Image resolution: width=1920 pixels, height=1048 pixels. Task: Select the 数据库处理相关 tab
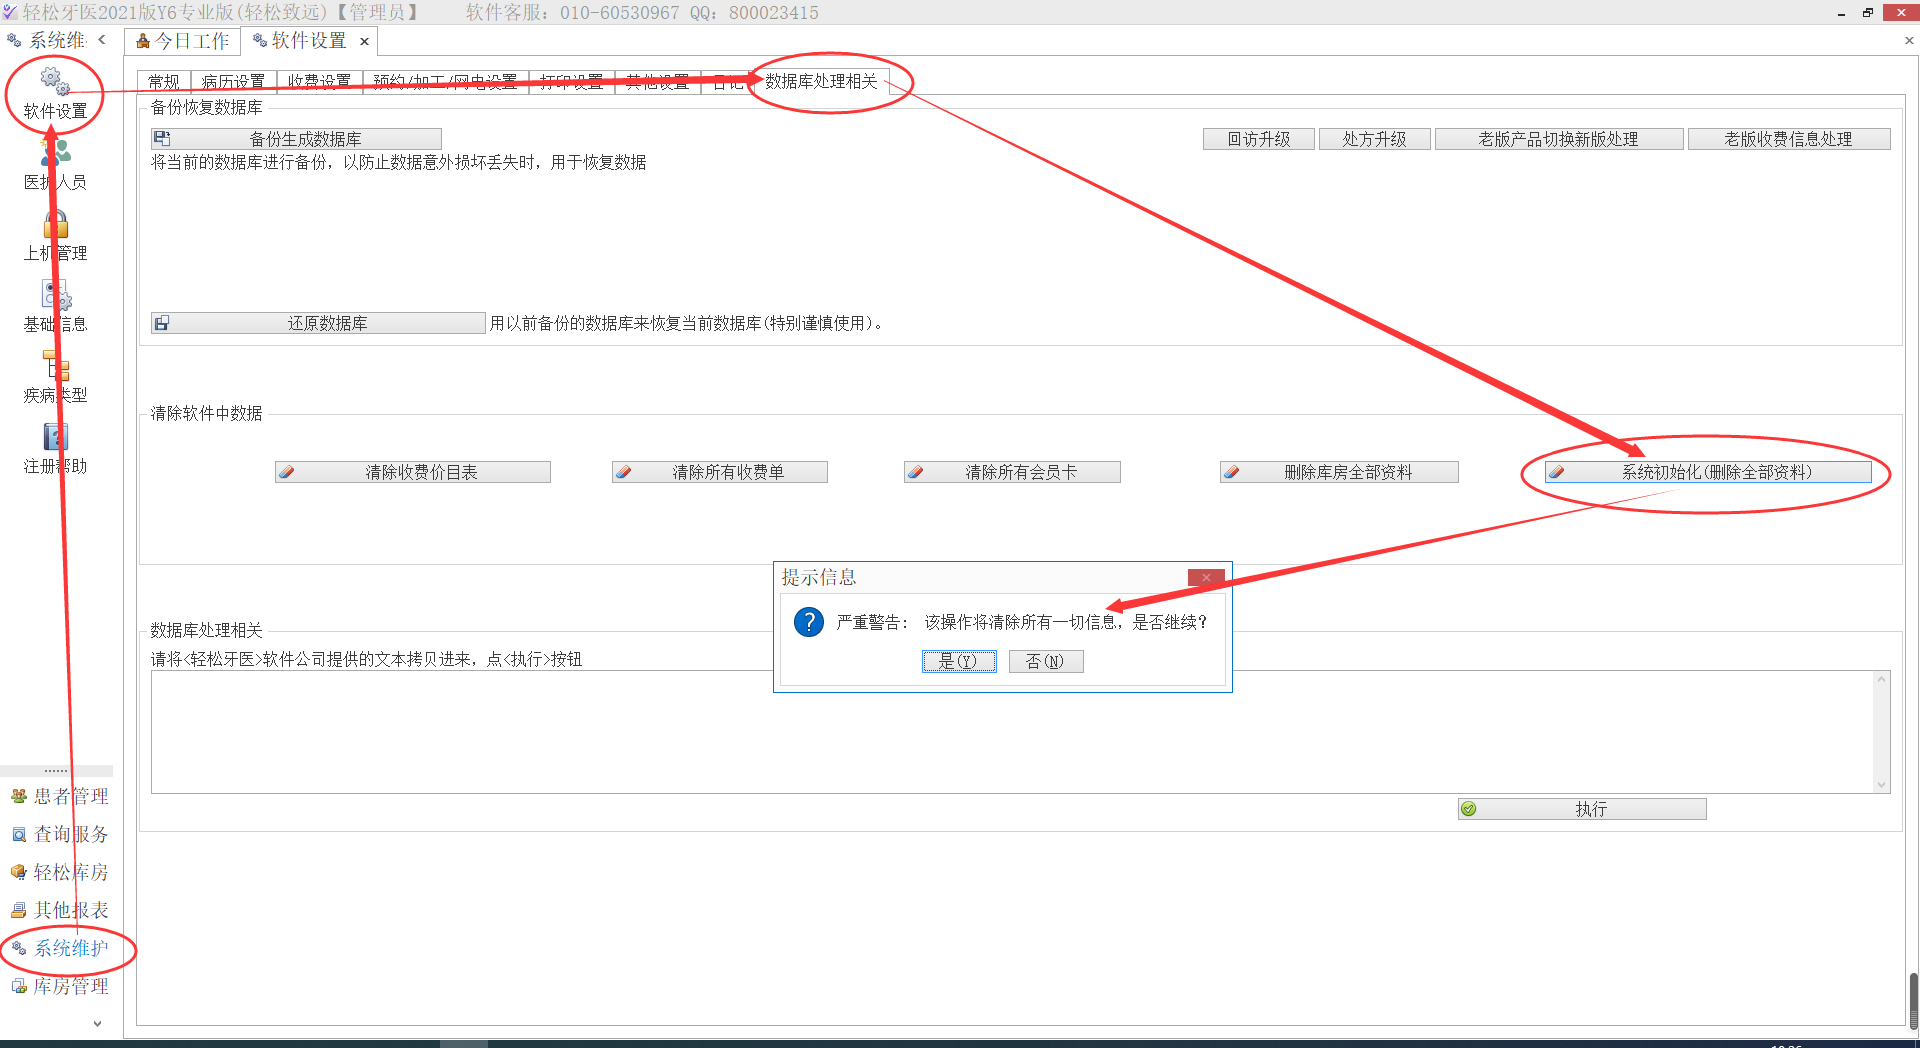pos(821,81)
